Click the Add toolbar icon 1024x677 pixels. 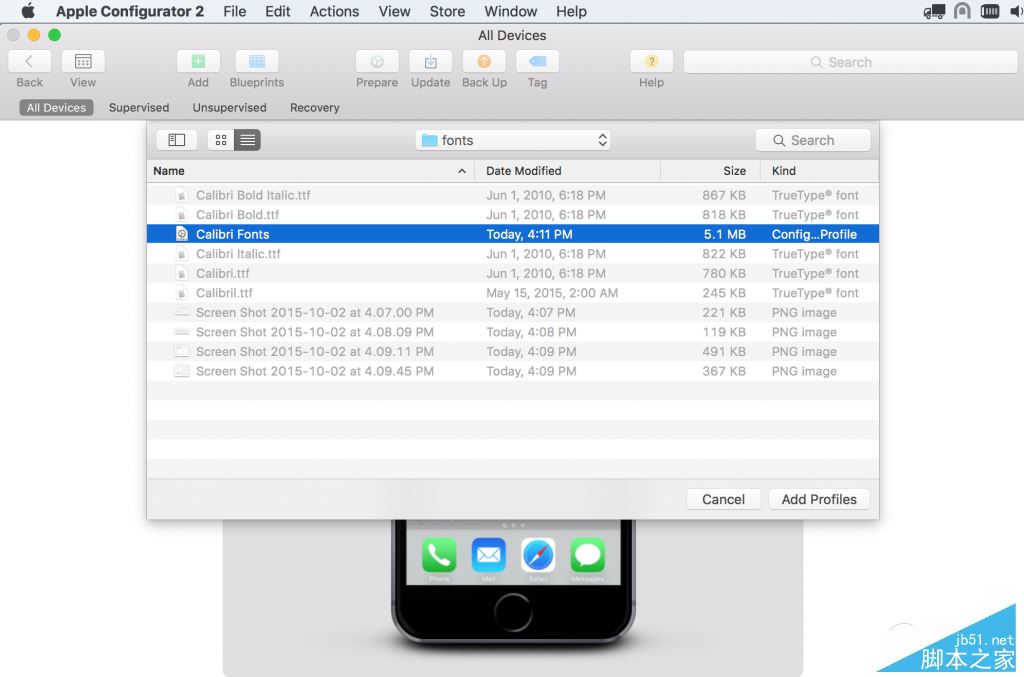[198, 61]
